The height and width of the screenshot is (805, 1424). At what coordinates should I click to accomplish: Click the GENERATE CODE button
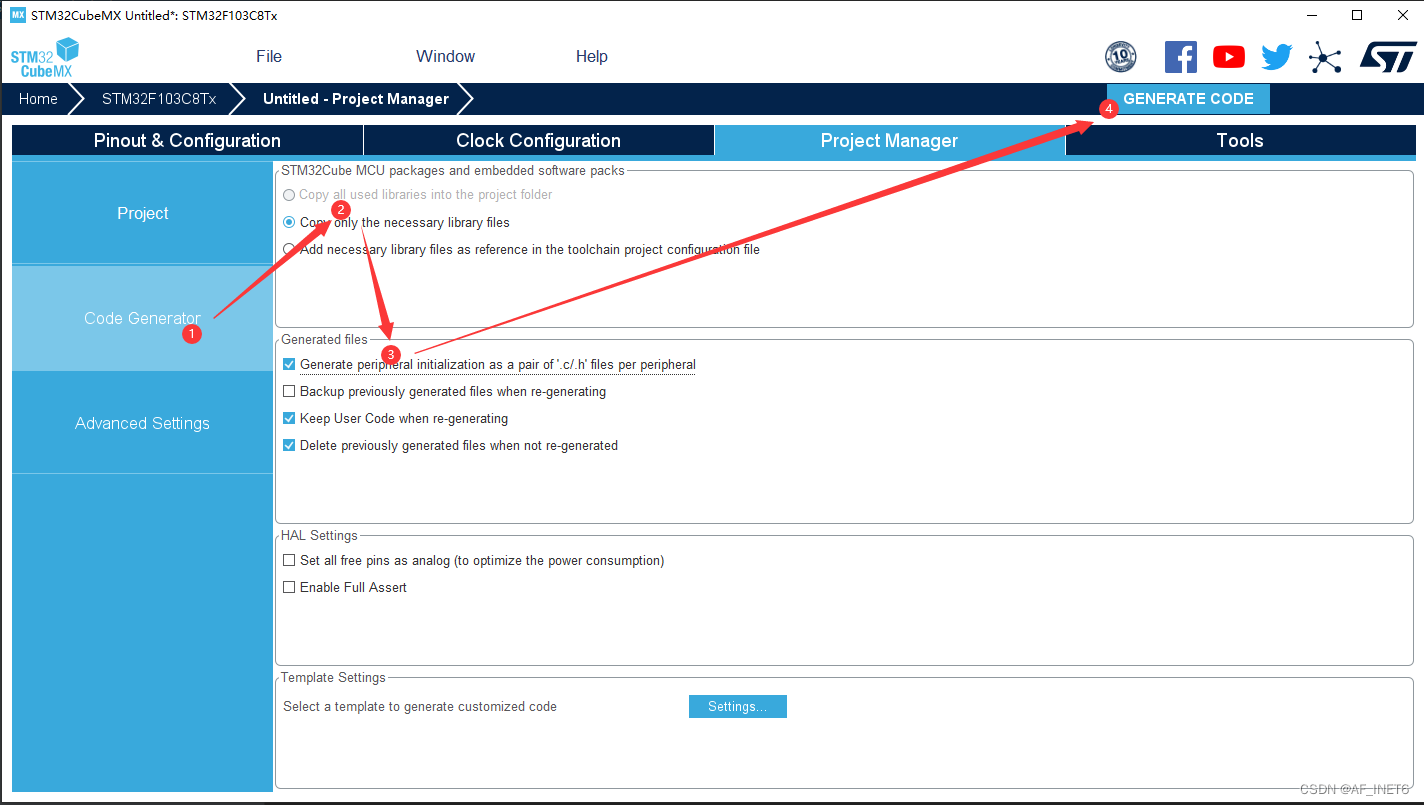1188,99
